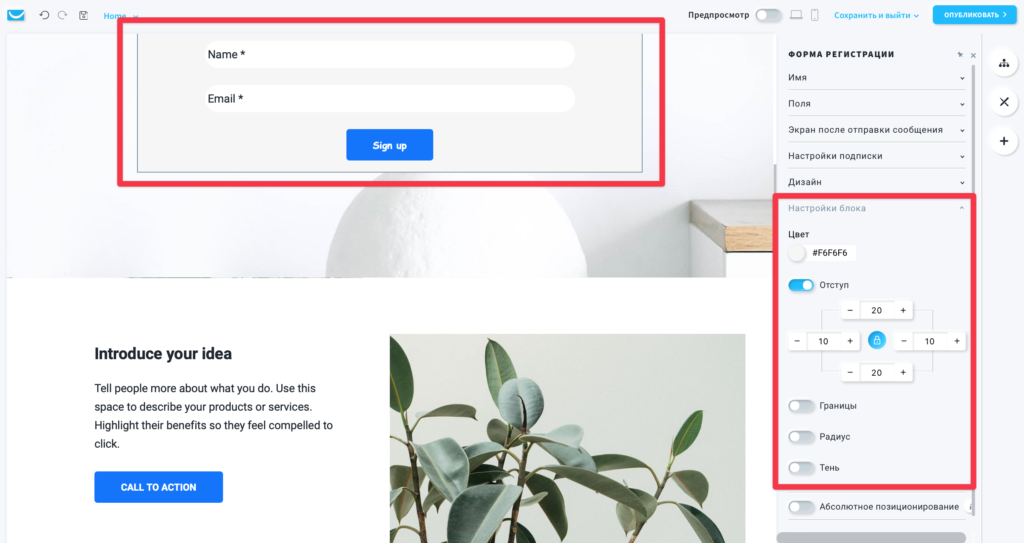Disable the Отступ padding toggle
This screenshot has height=543, width=1024.
801,285
